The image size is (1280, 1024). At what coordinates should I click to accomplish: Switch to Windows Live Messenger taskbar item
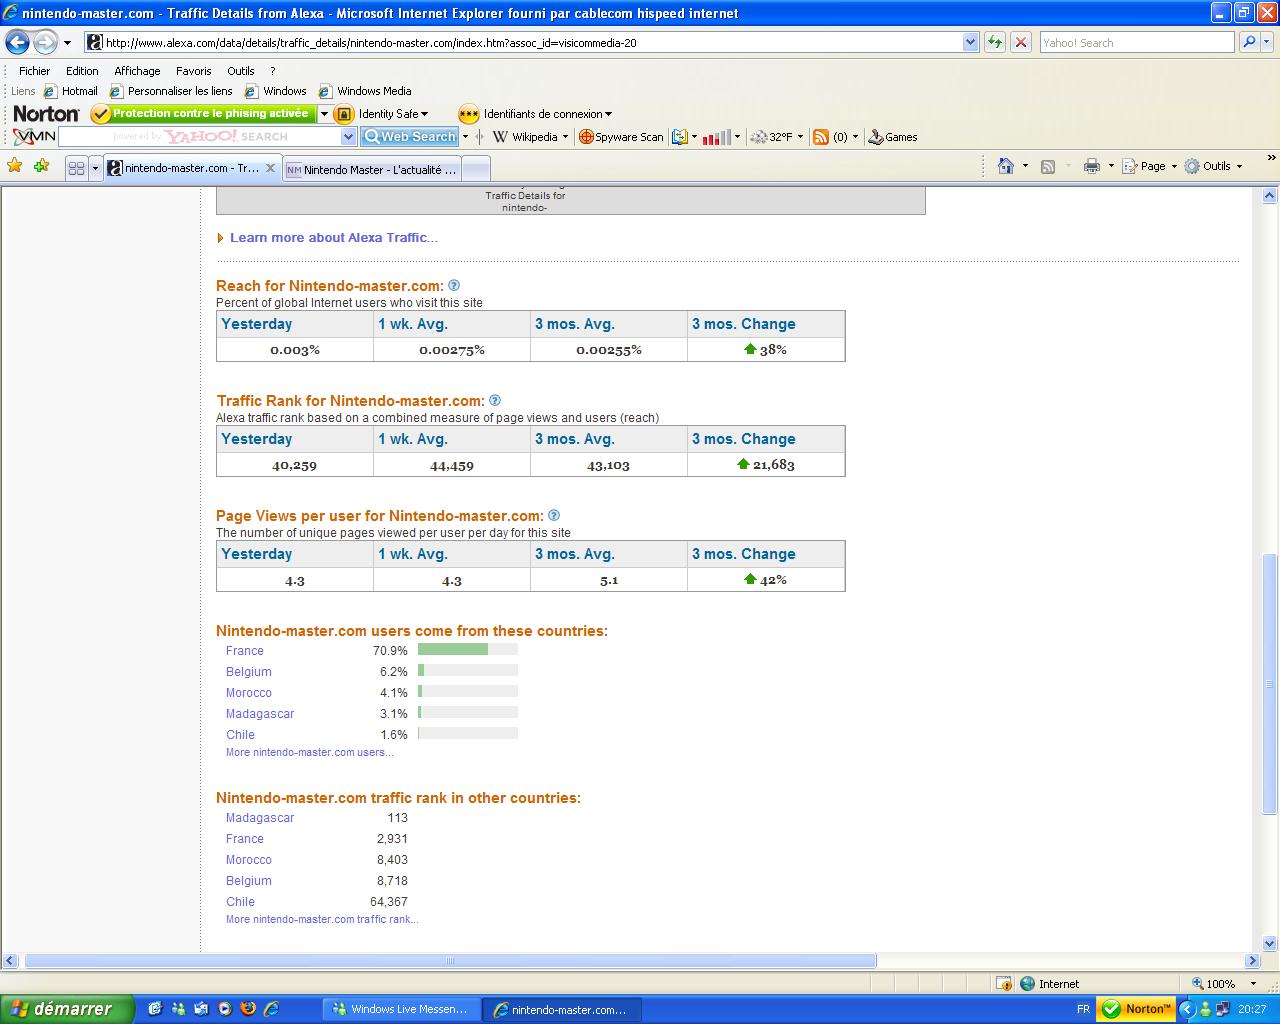[401, 1009]
